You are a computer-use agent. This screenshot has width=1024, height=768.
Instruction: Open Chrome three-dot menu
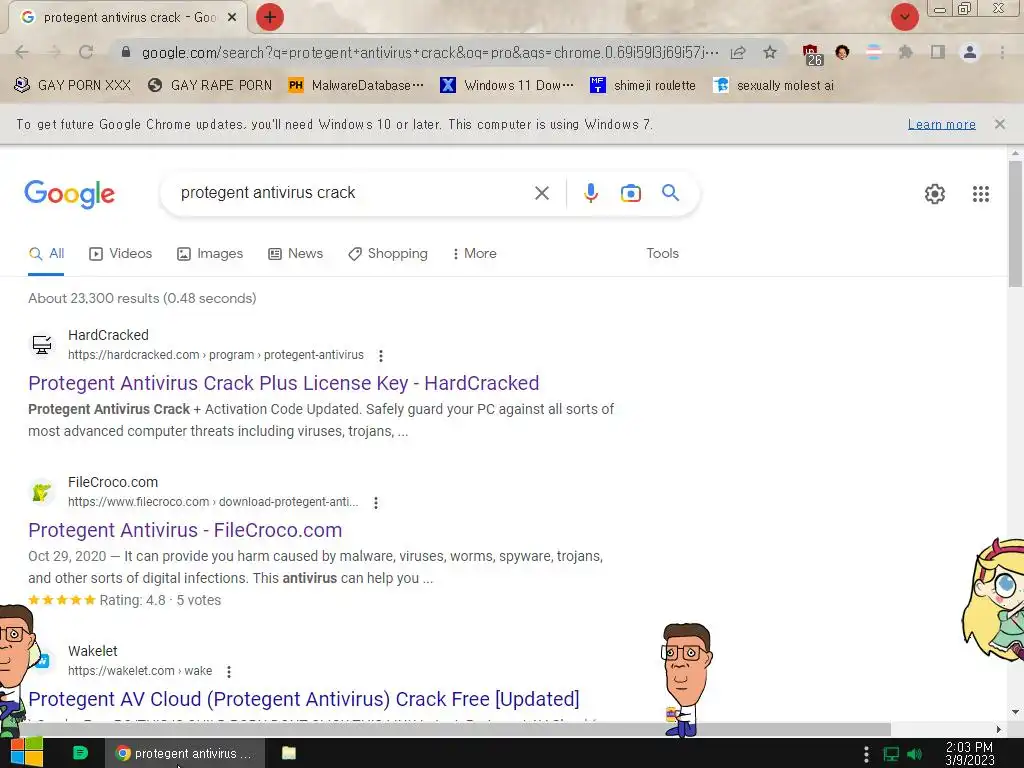(1002, 52)
